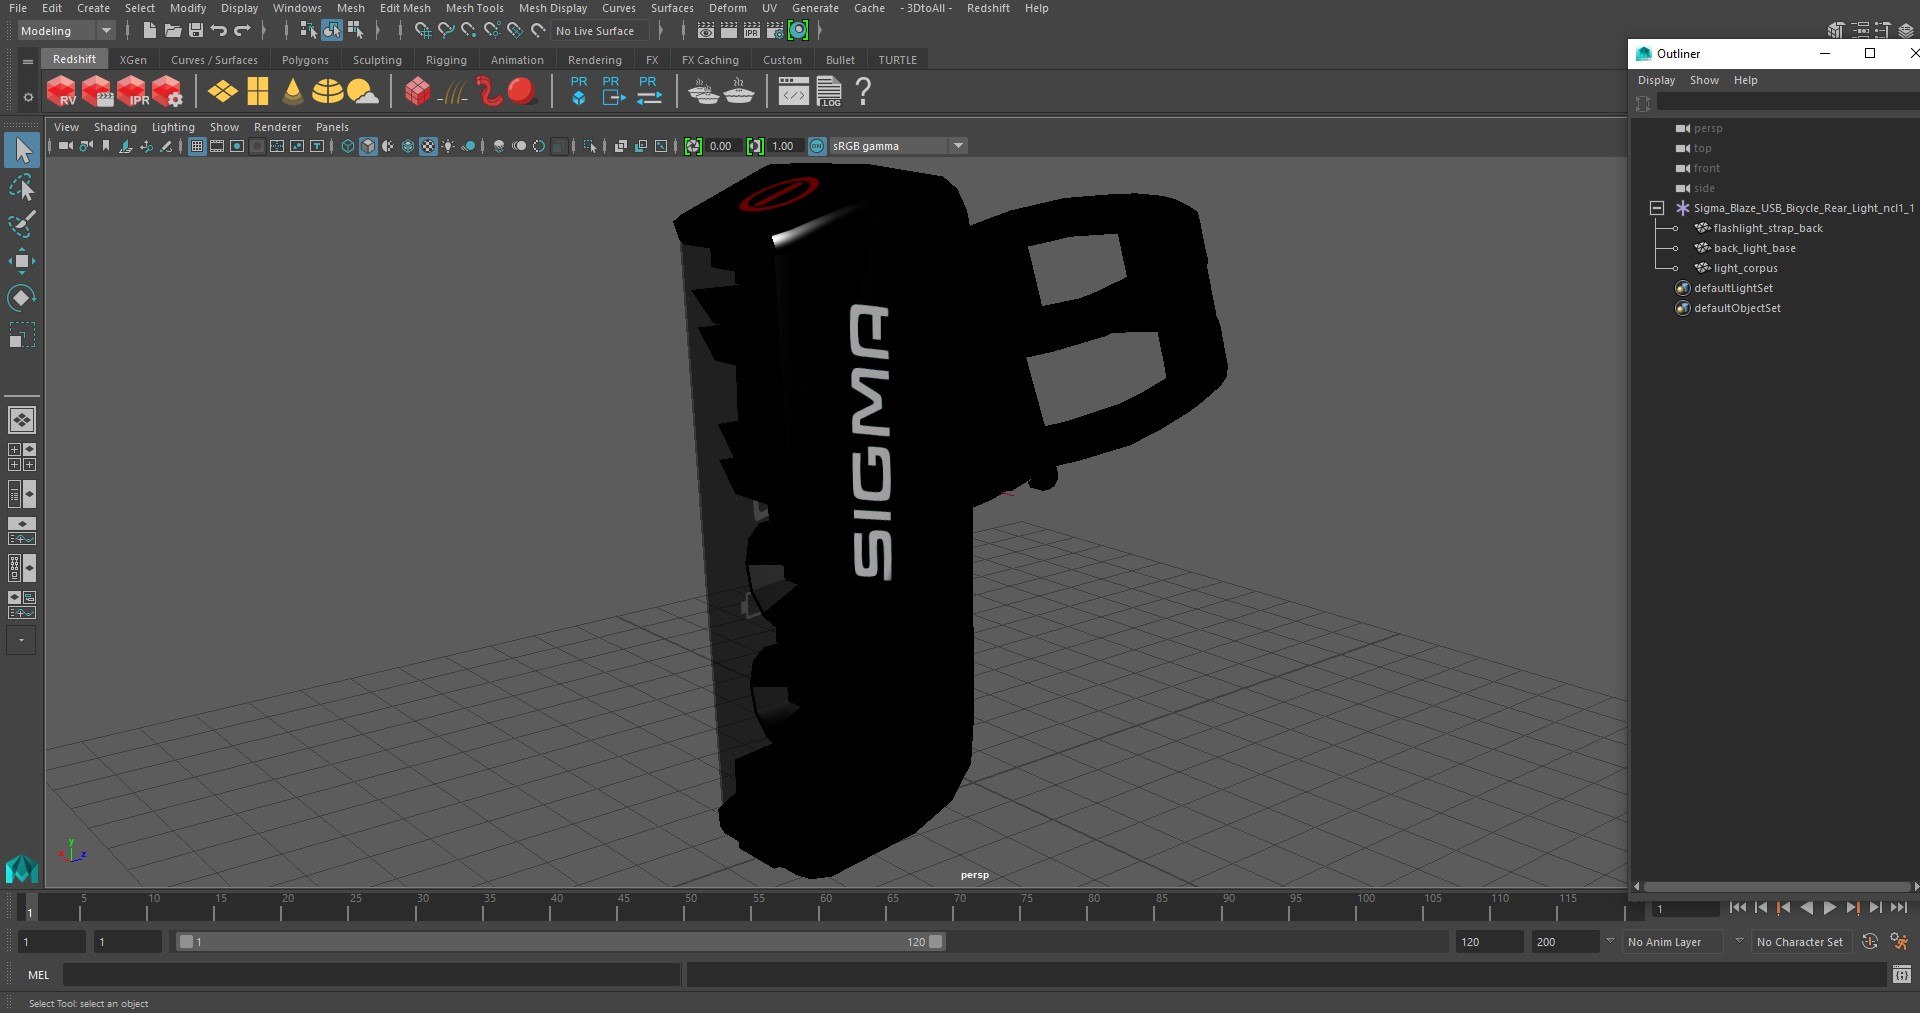The image size is (1920, 1013).
Task: Click the time range slider bar
Action: [560, 942]
